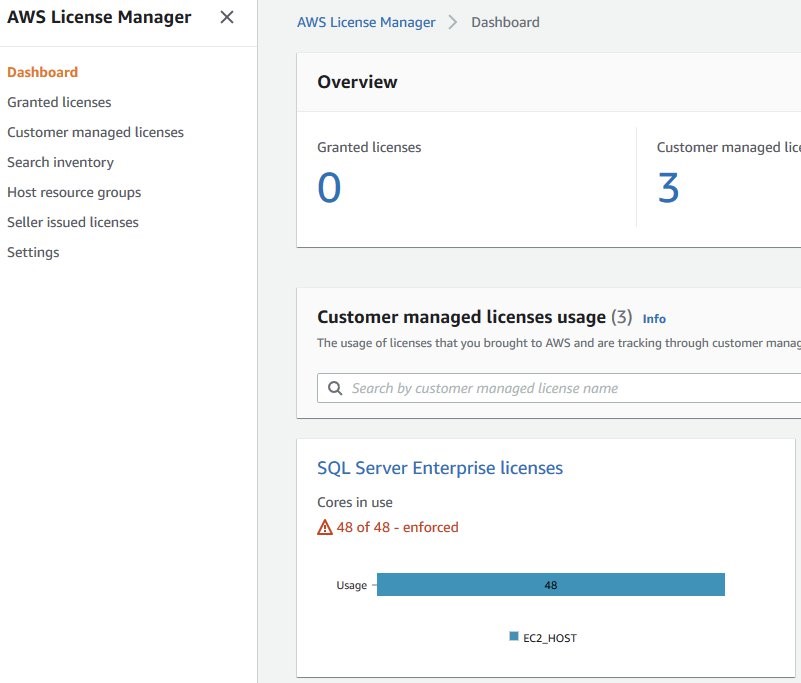Click the blue usage bar showing 48

click(x=551, y=584)
